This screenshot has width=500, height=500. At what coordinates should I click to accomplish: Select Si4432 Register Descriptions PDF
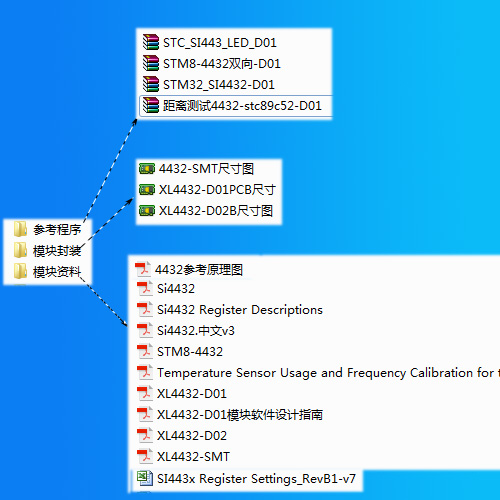(230, 310)
